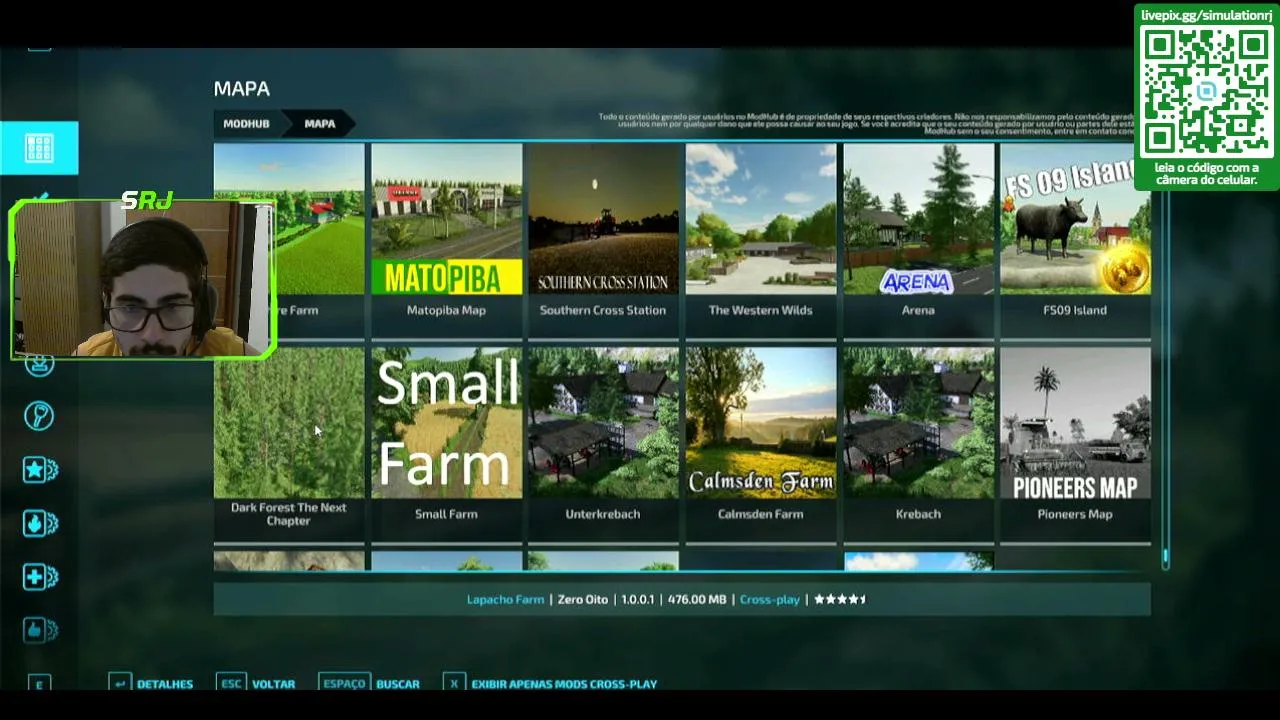This screenshot has height=720, width=1280.
Task: Click the 'Unterkrebach' title text
Action: (x=603, y=514)
